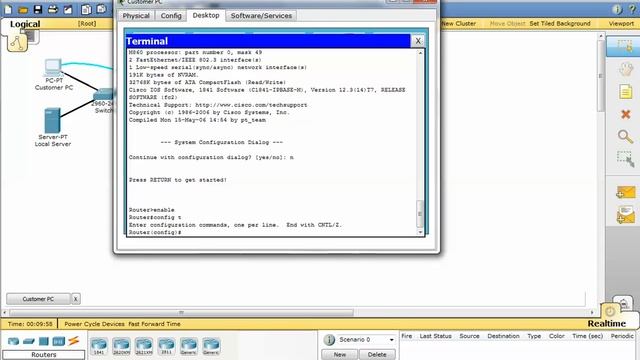Click the Add Simple PDU envelope
Image resolution: width=640 pixels, height=360 pixels.
point(626,192)
